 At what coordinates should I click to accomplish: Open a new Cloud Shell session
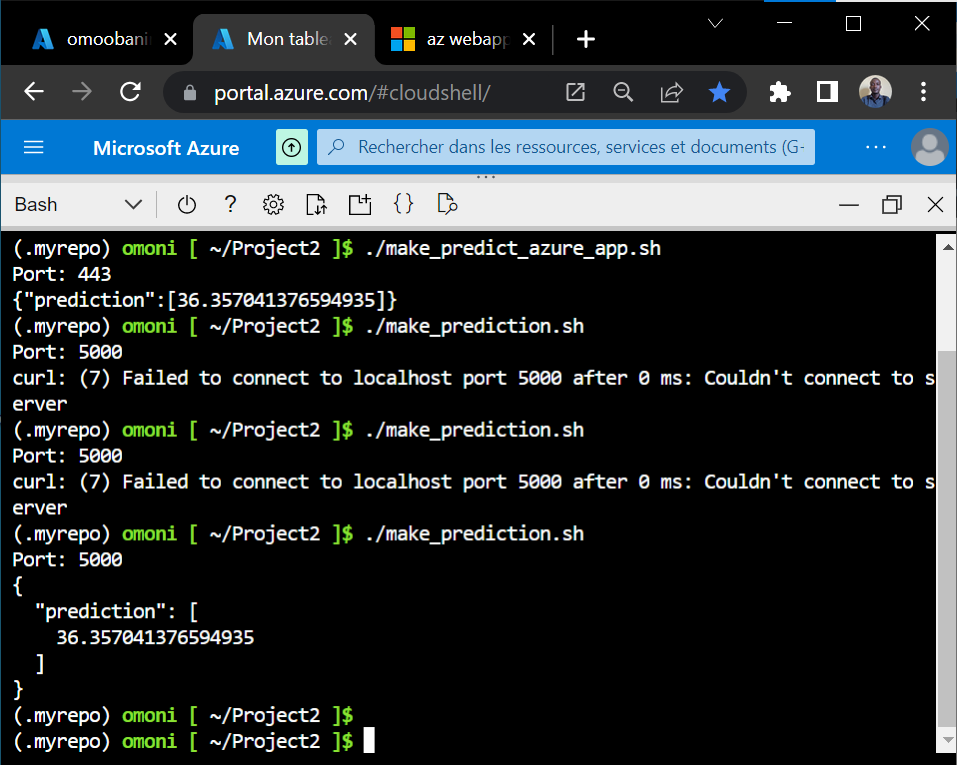[x=360, y=204]
